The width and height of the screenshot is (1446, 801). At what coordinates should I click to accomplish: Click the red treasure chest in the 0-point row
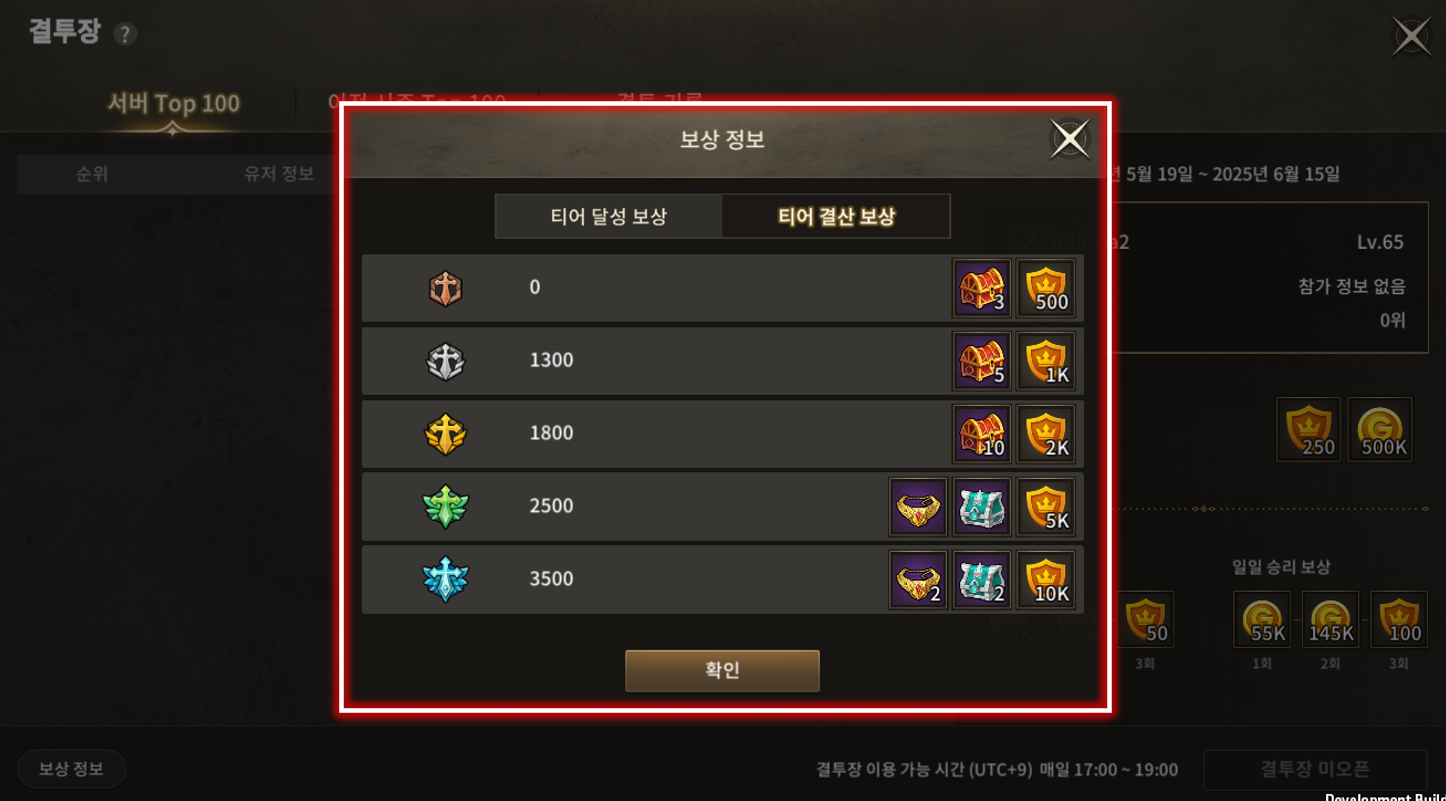(x=982, y=288)
